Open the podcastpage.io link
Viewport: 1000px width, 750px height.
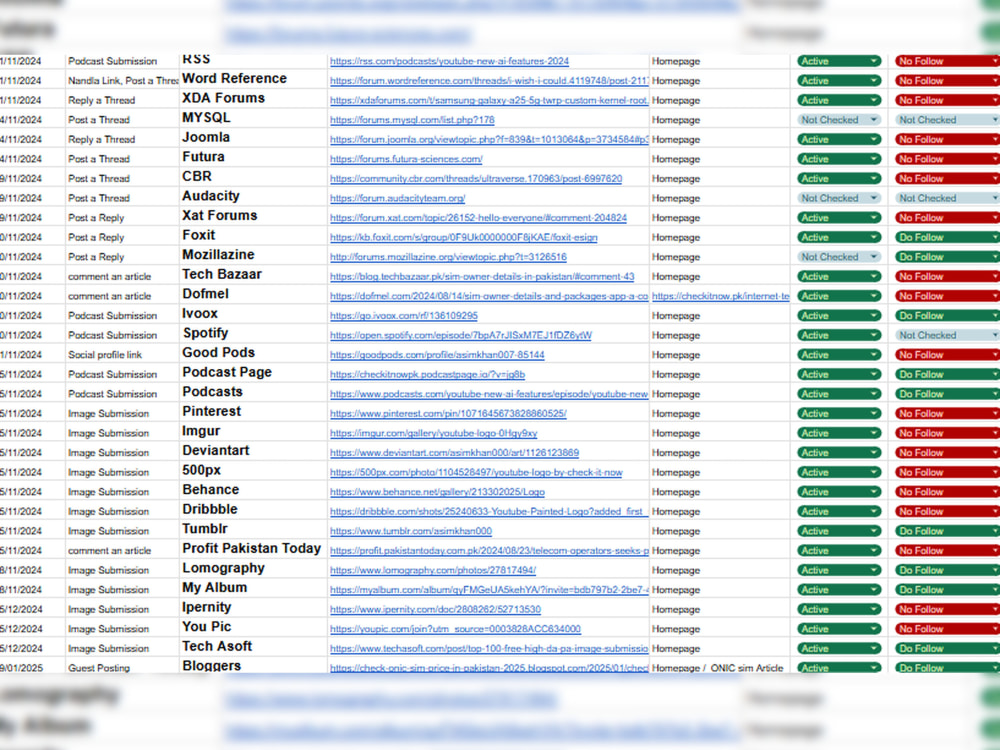tap(427, 375)
